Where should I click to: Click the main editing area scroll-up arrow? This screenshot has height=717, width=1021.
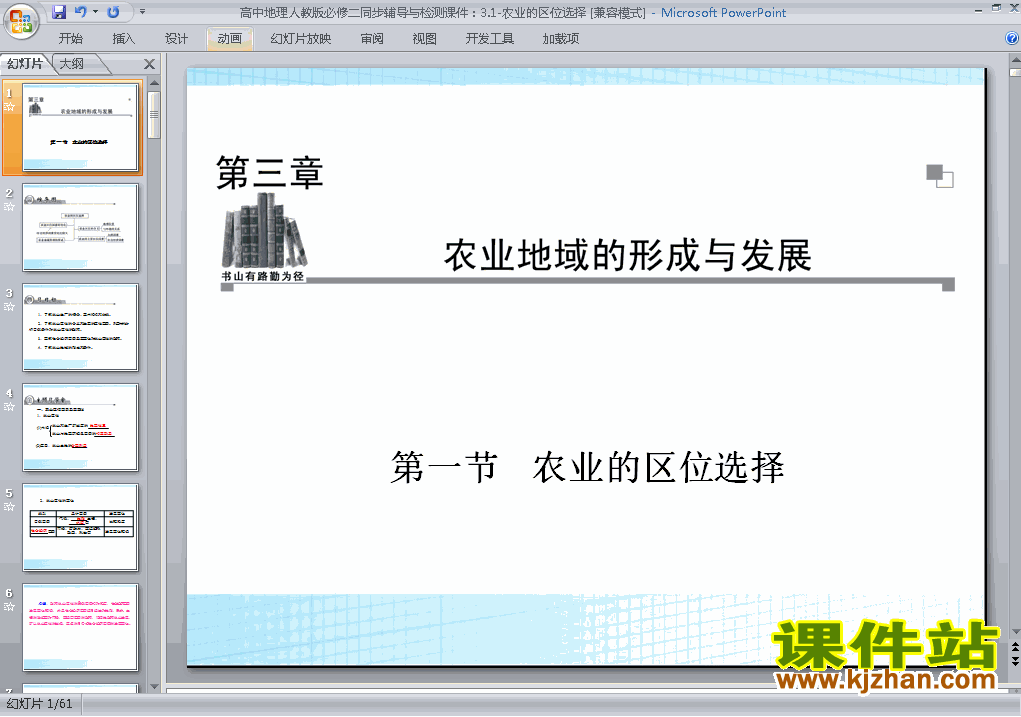click(x=1015, y=60)
